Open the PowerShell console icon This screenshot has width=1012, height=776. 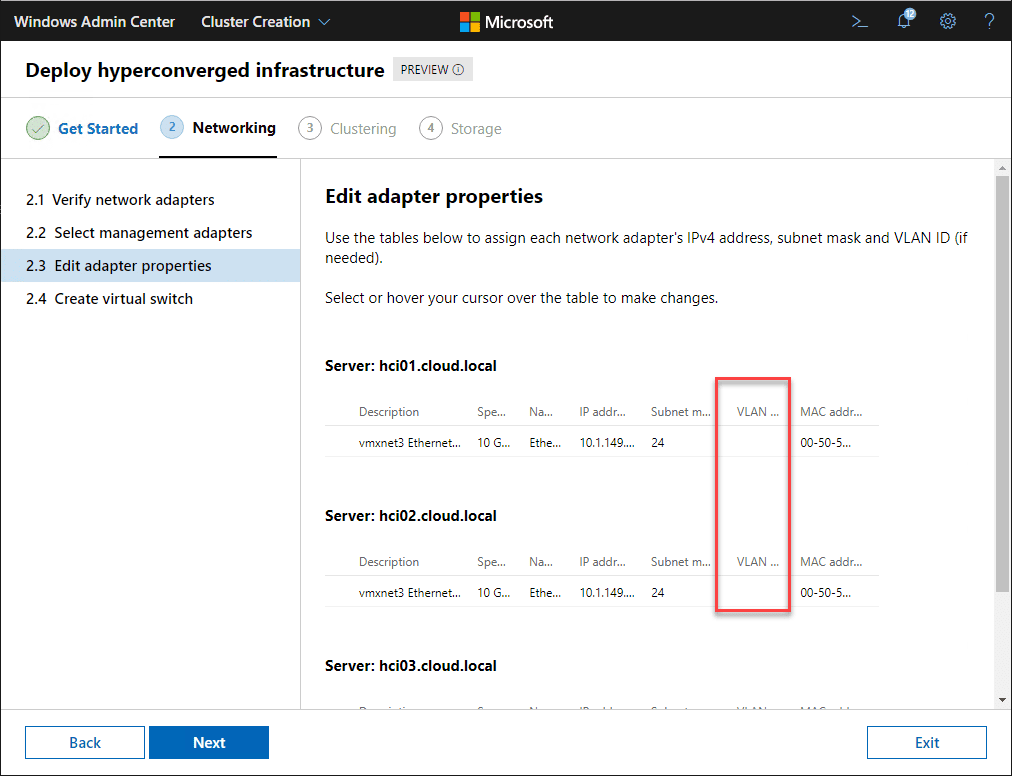coord(859,21)
